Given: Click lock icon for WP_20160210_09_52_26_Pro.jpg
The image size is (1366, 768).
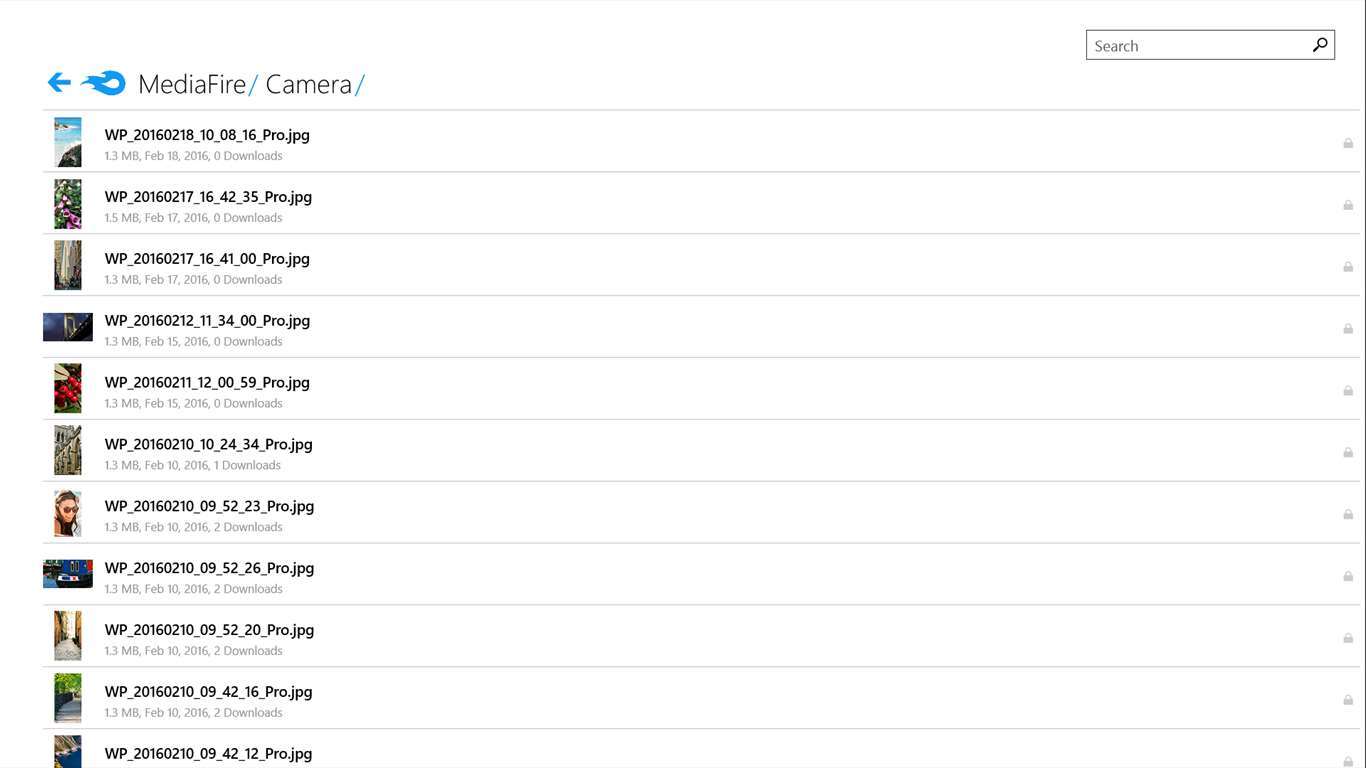Looking at the screenshot, I should coord(1348,577).
